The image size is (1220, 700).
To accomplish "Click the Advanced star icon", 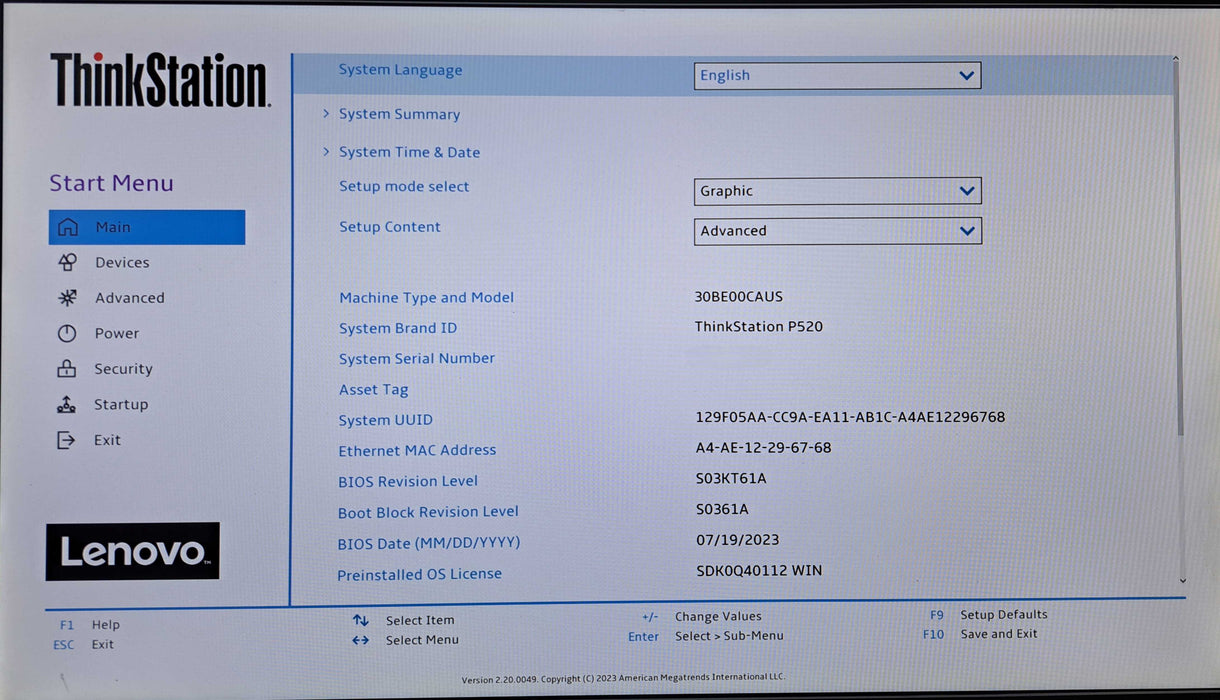I will click(67, 298).
